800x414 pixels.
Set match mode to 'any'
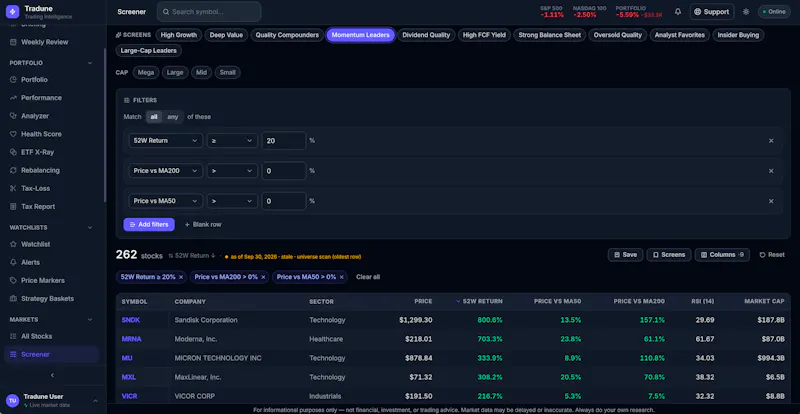pyautogui.click(x=173, y=117)
